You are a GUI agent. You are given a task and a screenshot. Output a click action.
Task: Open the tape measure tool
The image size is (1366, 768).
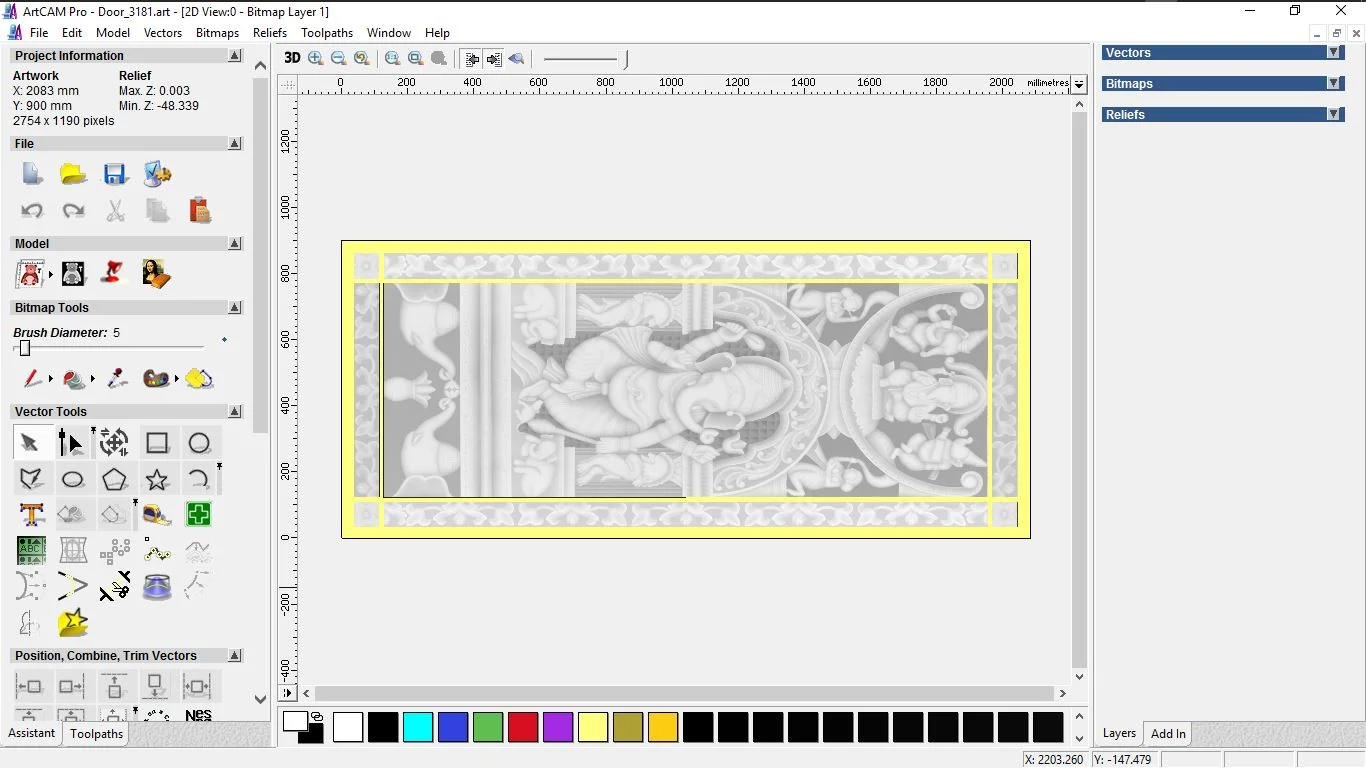[157, 515]
